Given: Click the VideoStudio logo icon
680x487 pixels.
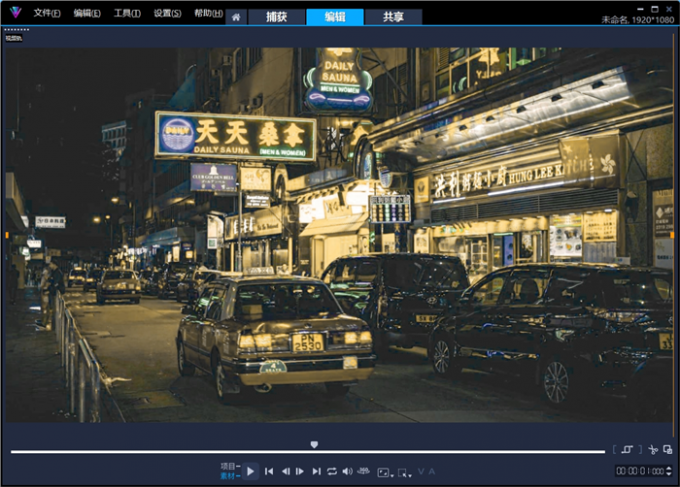Looking at the screenshot, I should [x=16, y=12].
